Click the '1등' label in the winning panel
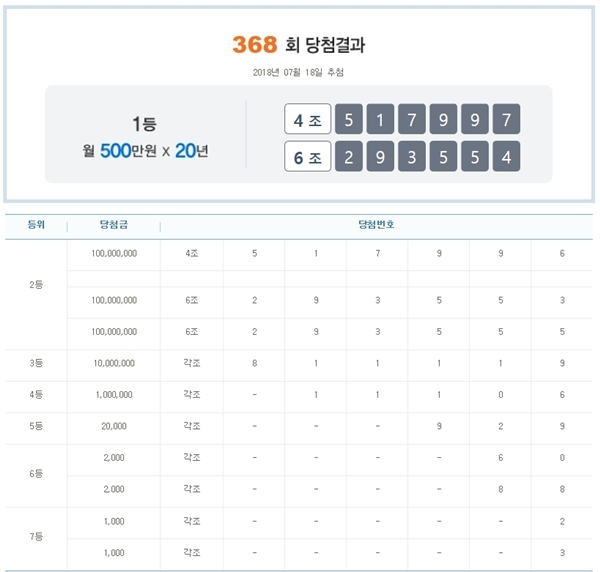 (x=144, y=124)
